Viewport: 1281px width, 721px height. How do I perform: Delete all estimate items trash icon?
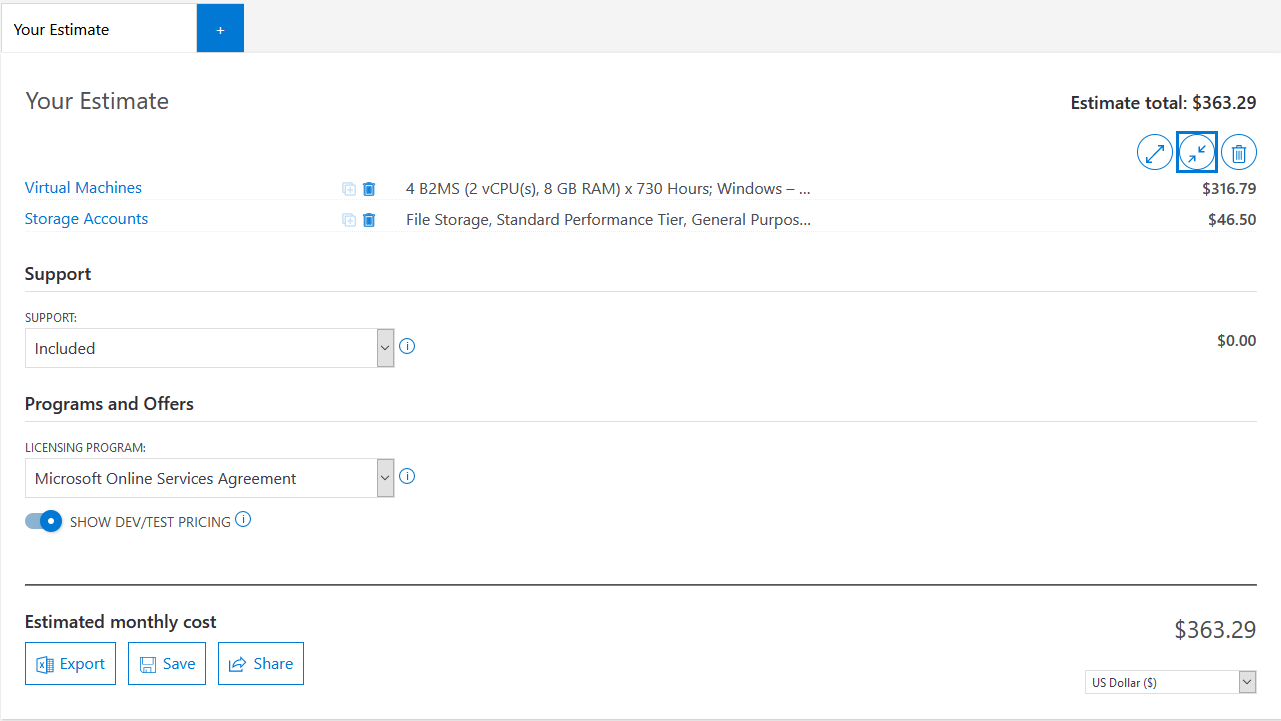pos(1239,153)
